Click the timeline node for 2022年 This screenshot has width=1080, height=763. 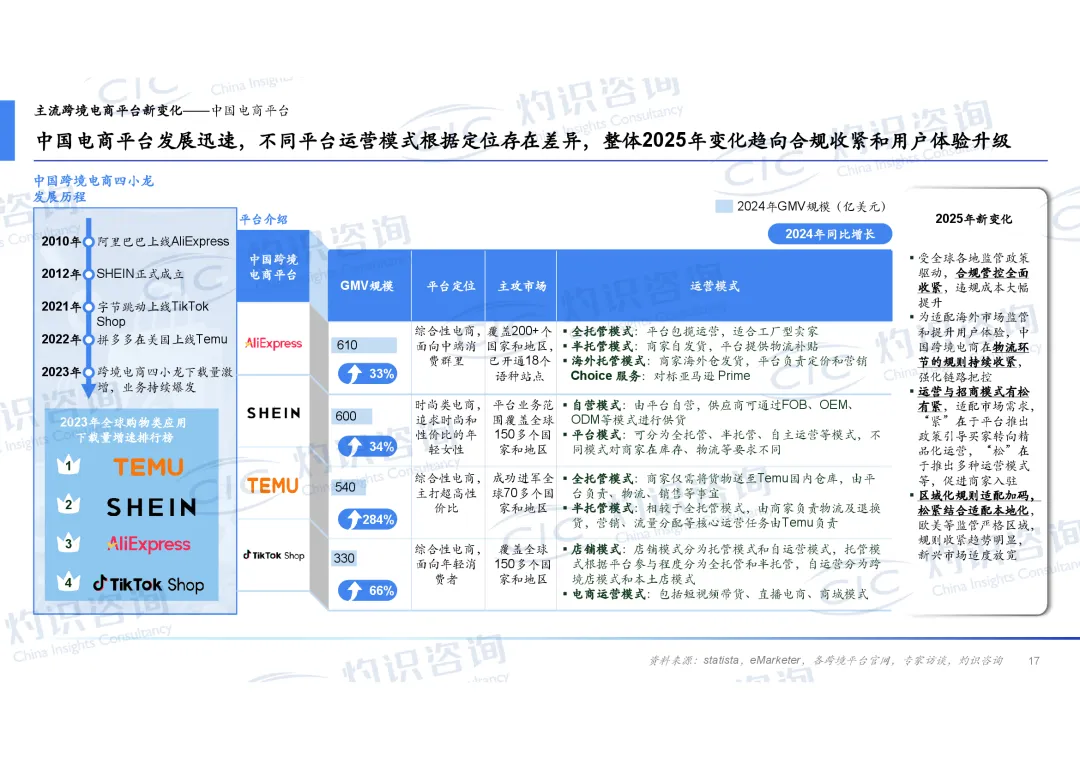pyautogui.click(x=88, y=339)
